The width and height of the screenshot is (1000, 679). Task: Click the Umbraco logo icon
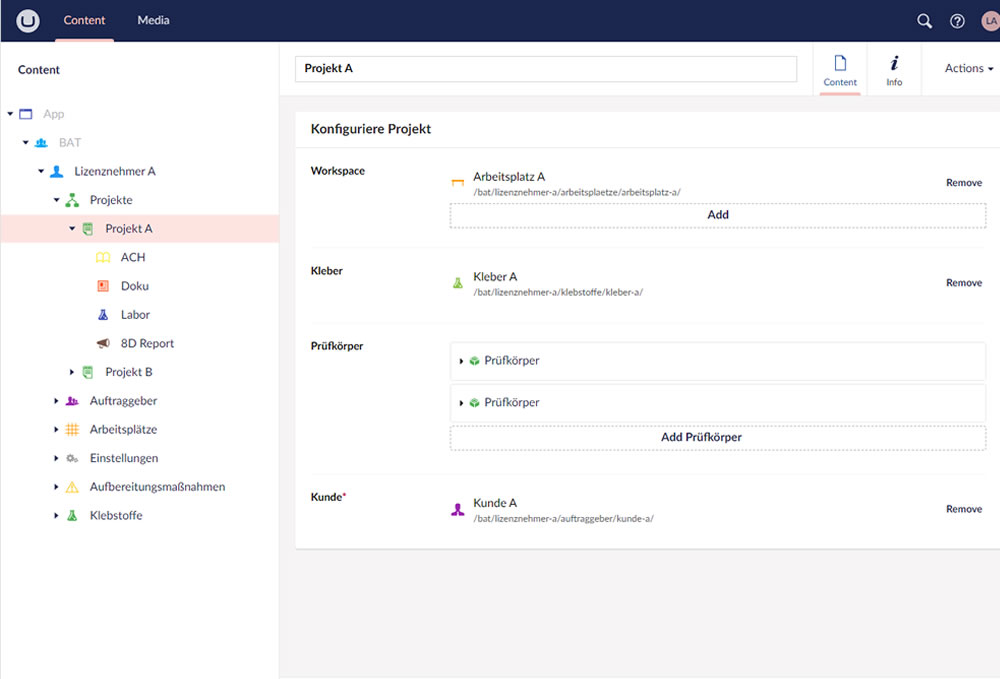click(27, 21)
